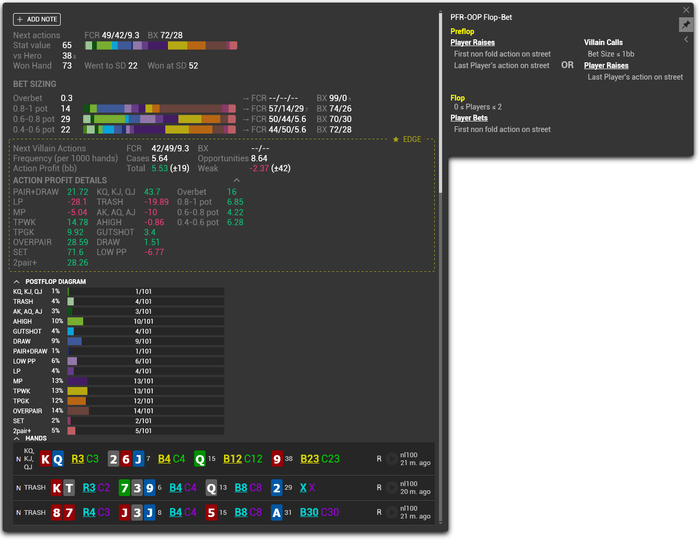700x540 pixels.
Task: Click the EDGE star icon
Action: click(396, 140)
